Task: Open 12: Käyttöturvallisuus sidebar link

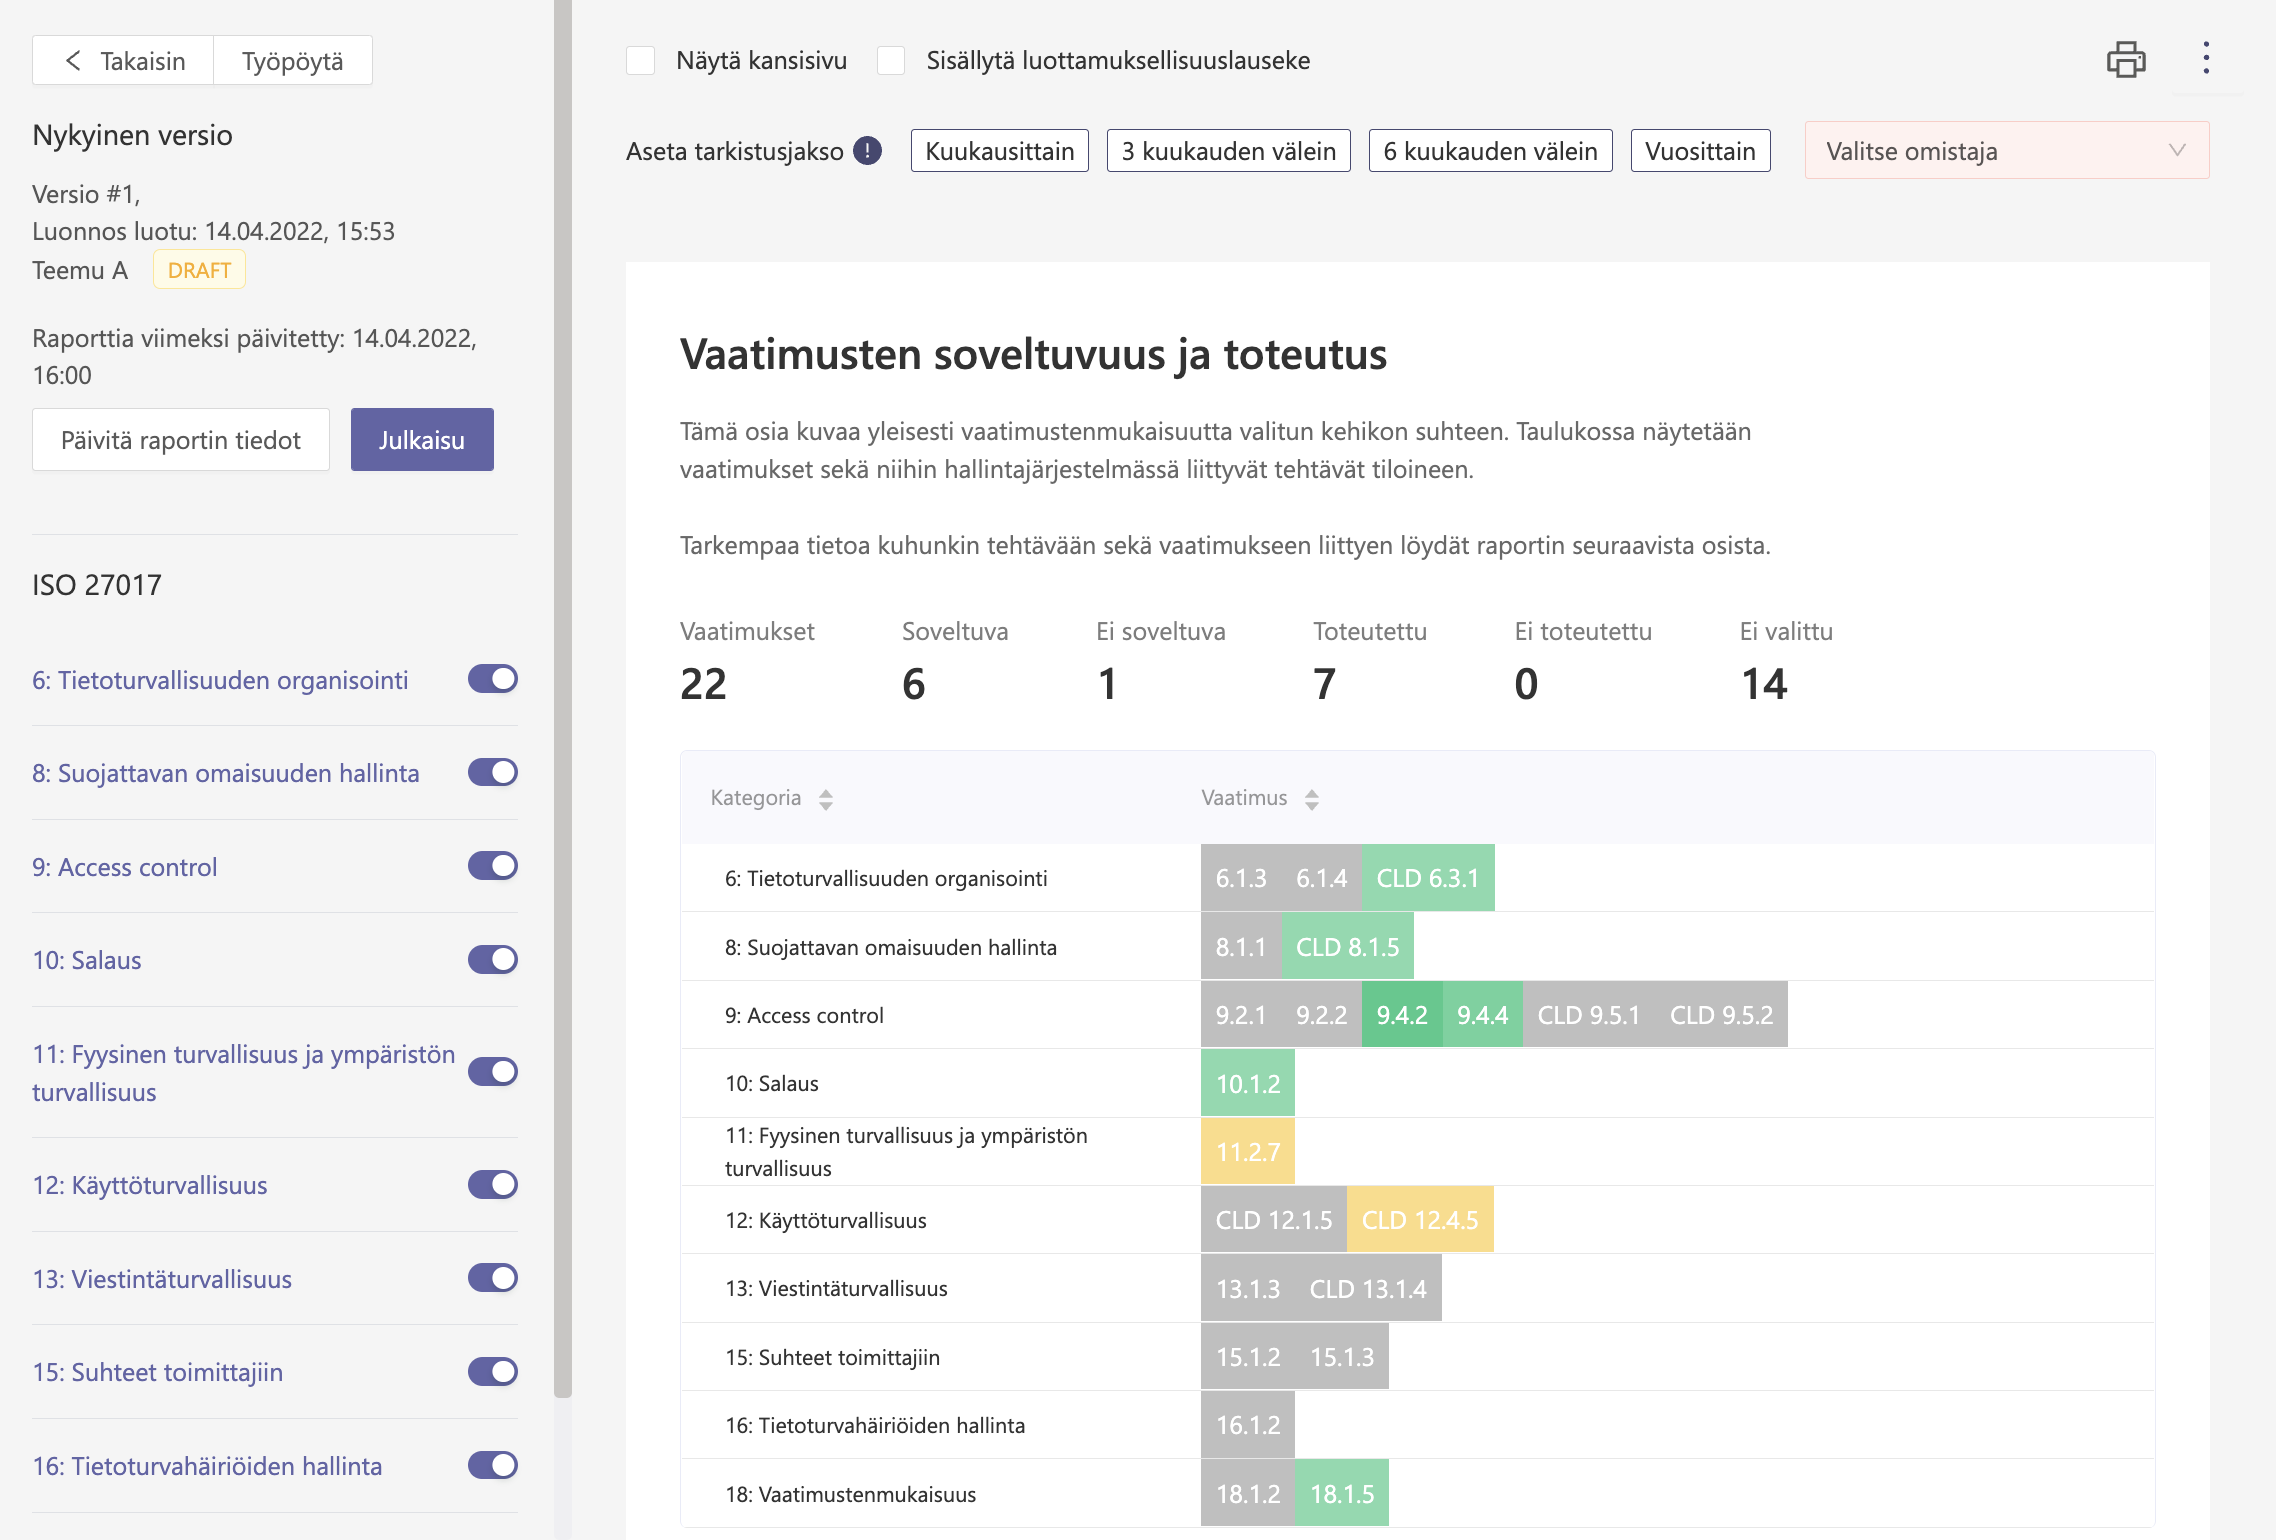Action: point(150,1185)
